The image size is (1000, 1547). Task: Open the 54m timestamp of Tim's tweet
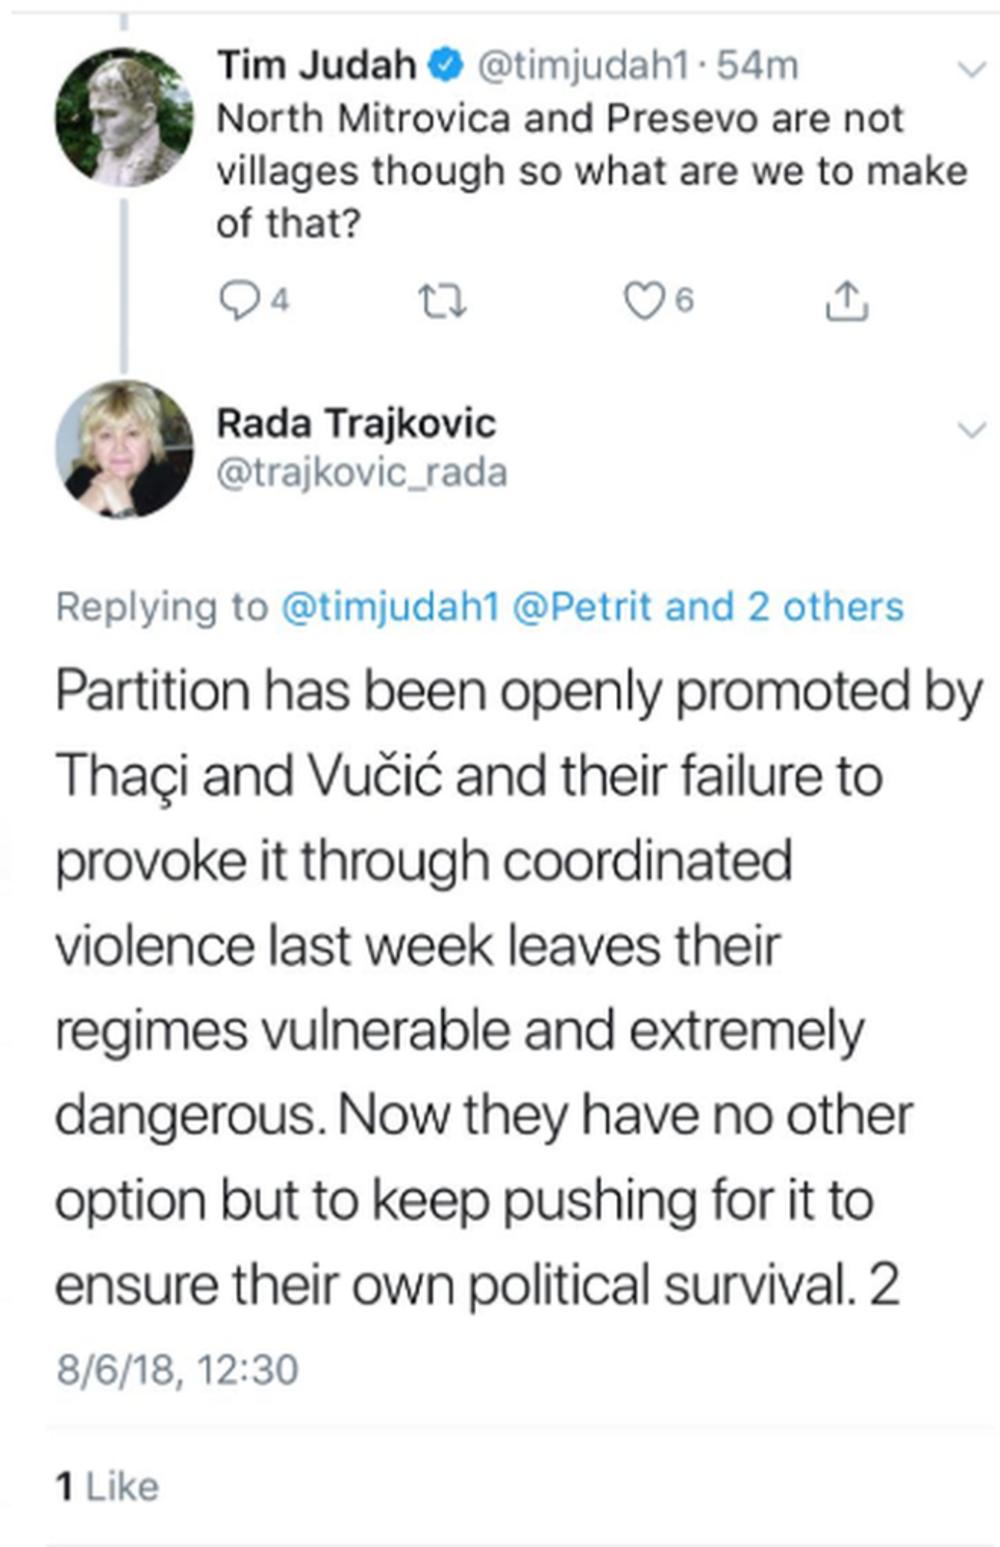758,66
